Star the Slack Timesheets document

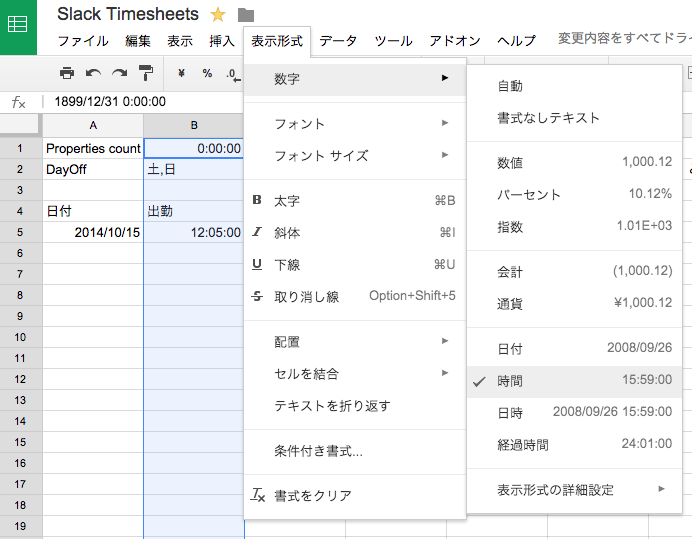(x=218, y=15)
